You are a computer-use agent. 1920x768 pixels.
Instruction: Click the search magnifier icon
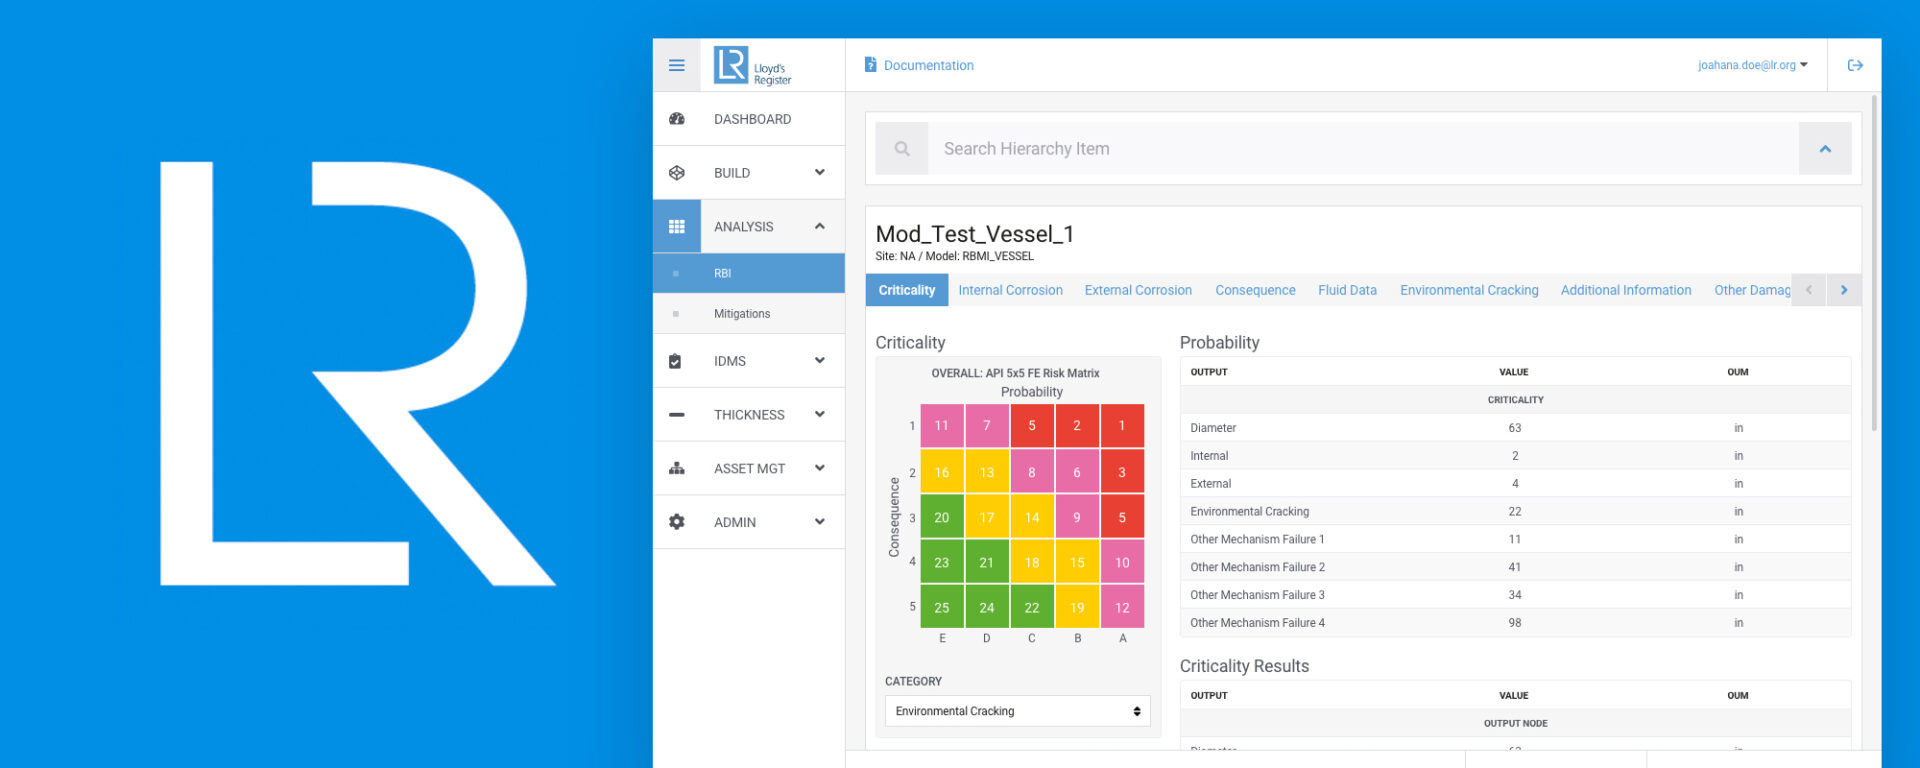click(x=902, y=149)
